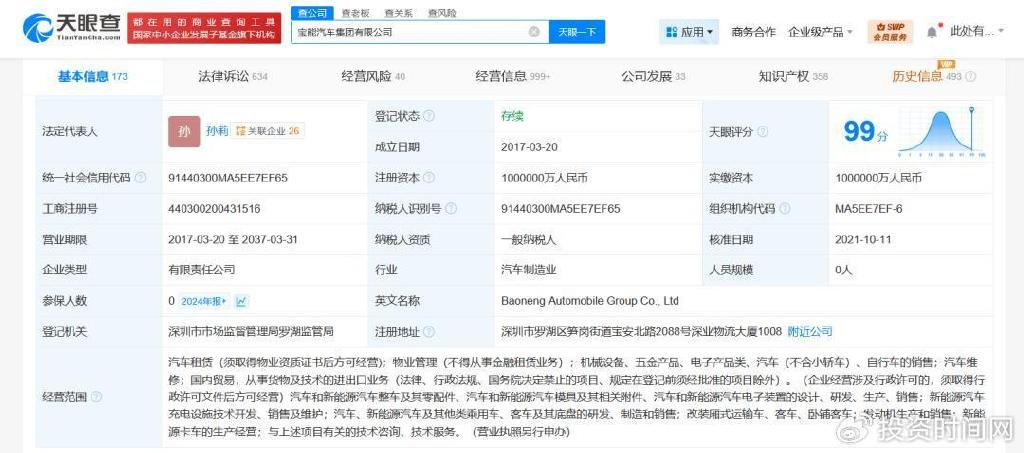This screenshot has width=1024, height=453.
Task: Select the English name Baoneng Automobile Group
Action: (590, 301)
